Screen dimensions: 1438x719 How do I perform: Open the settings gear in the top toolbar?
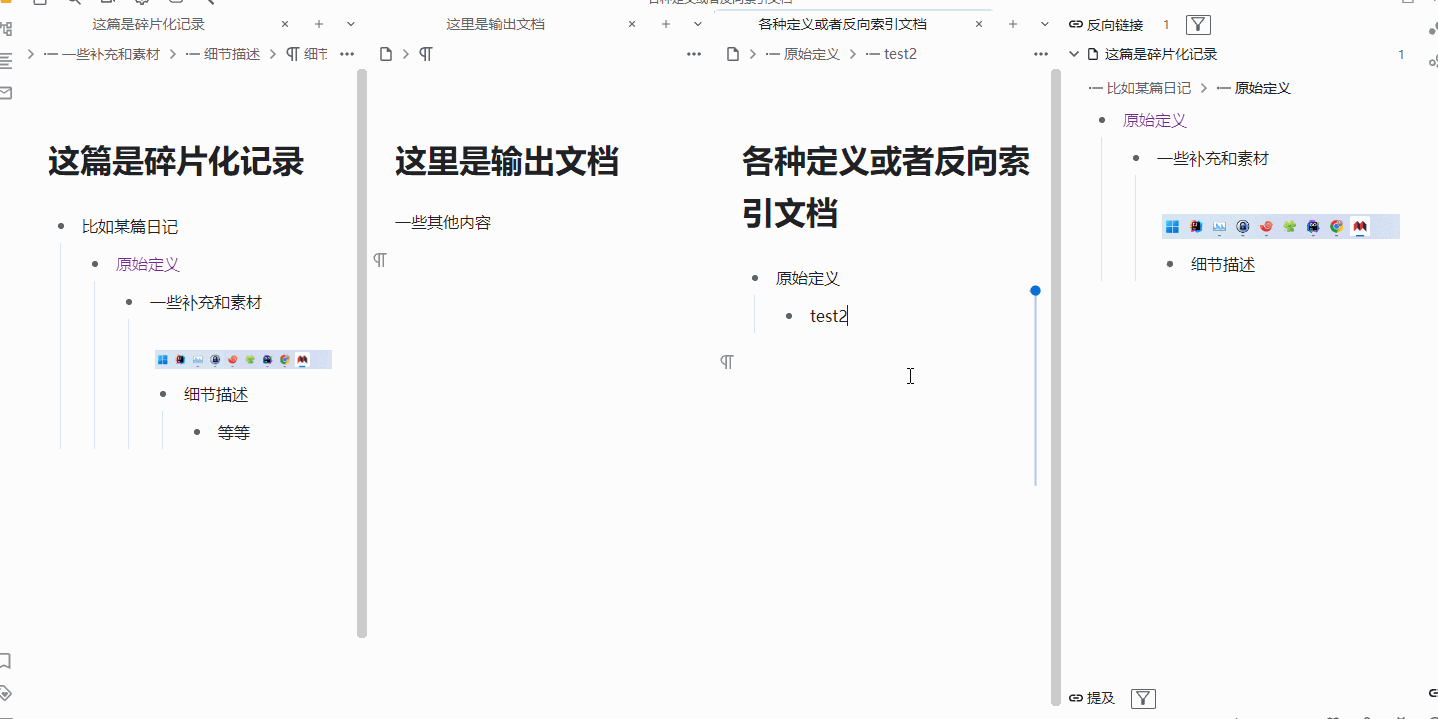(142, 4)
